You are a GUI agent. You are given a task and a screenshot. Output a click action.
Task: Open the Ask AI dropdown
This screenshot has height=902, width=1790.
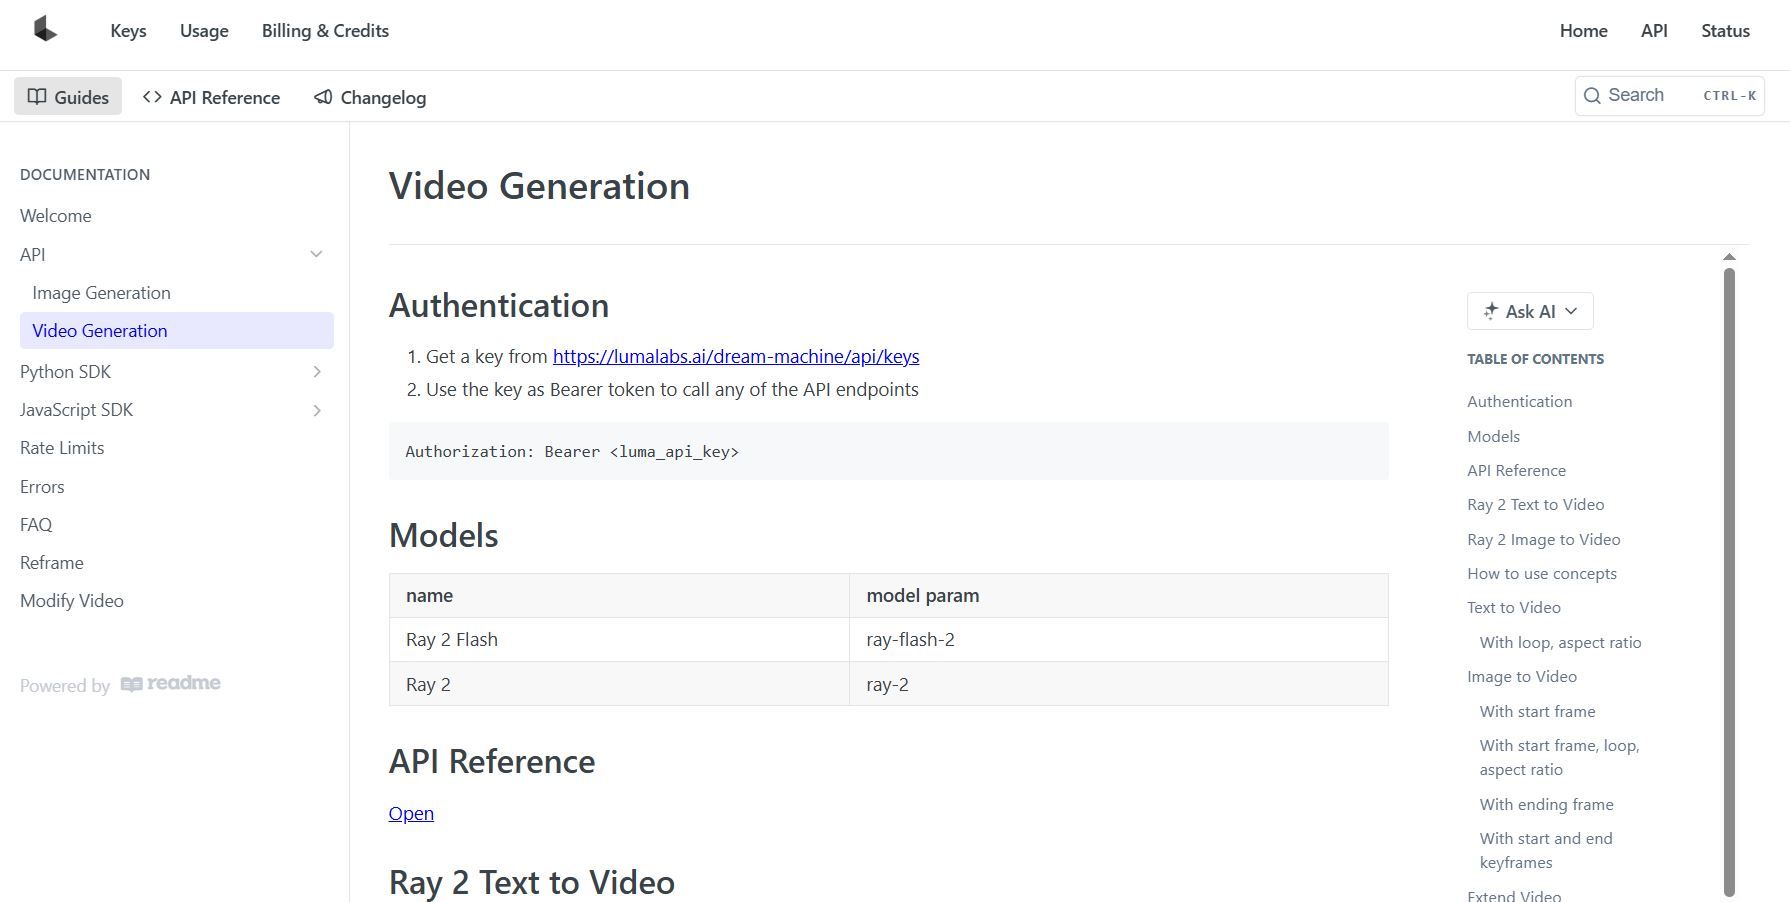[1571, 311]
